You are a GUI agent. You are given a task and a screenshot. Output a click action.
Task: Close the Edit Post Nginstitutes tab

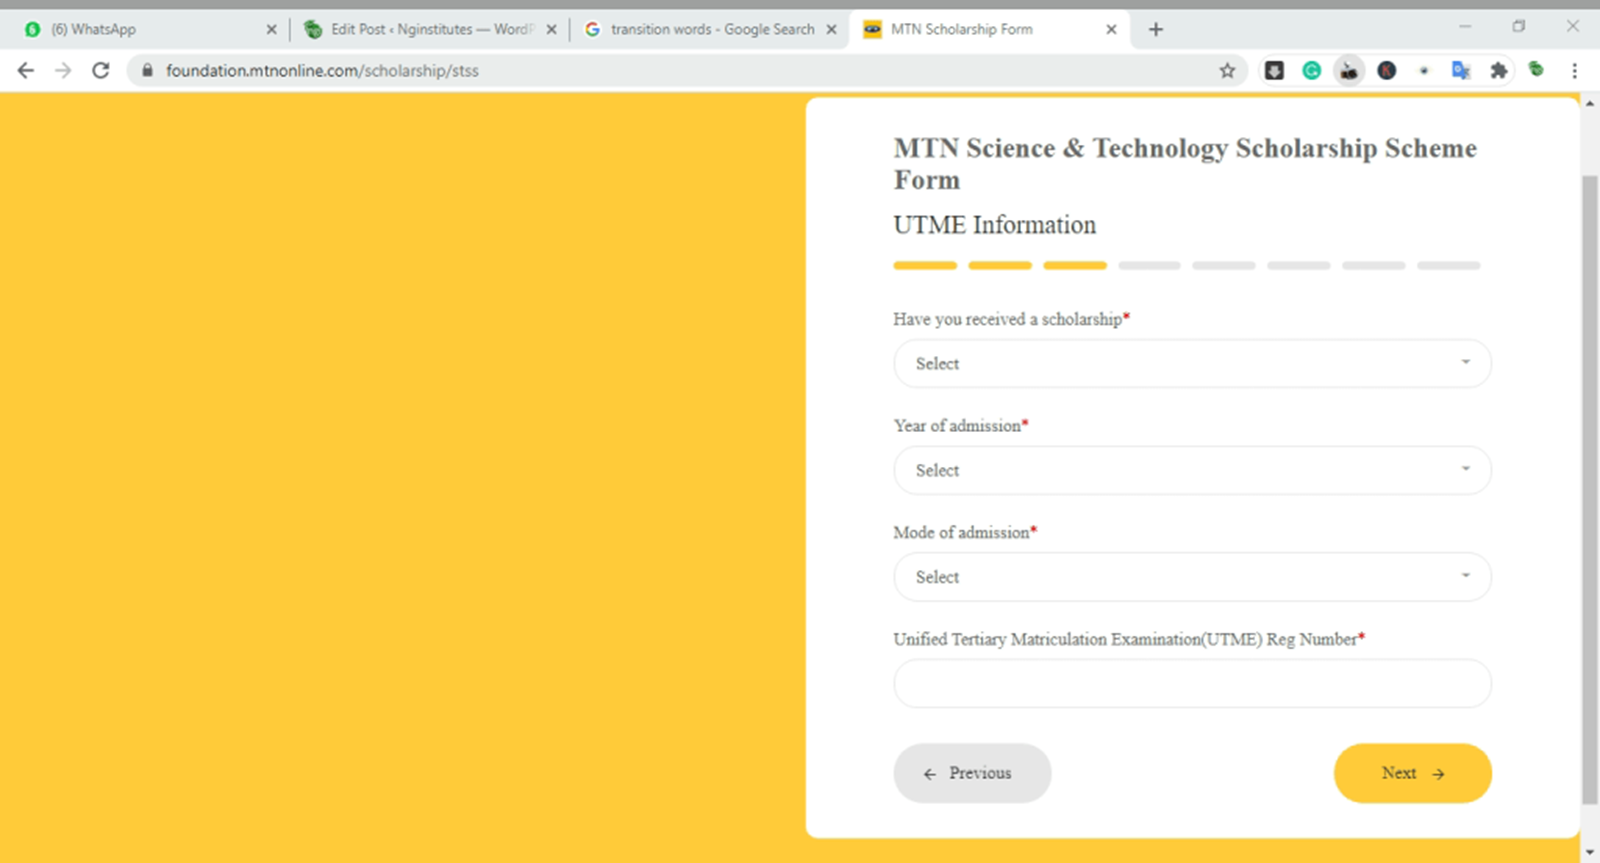pos(551,29)
